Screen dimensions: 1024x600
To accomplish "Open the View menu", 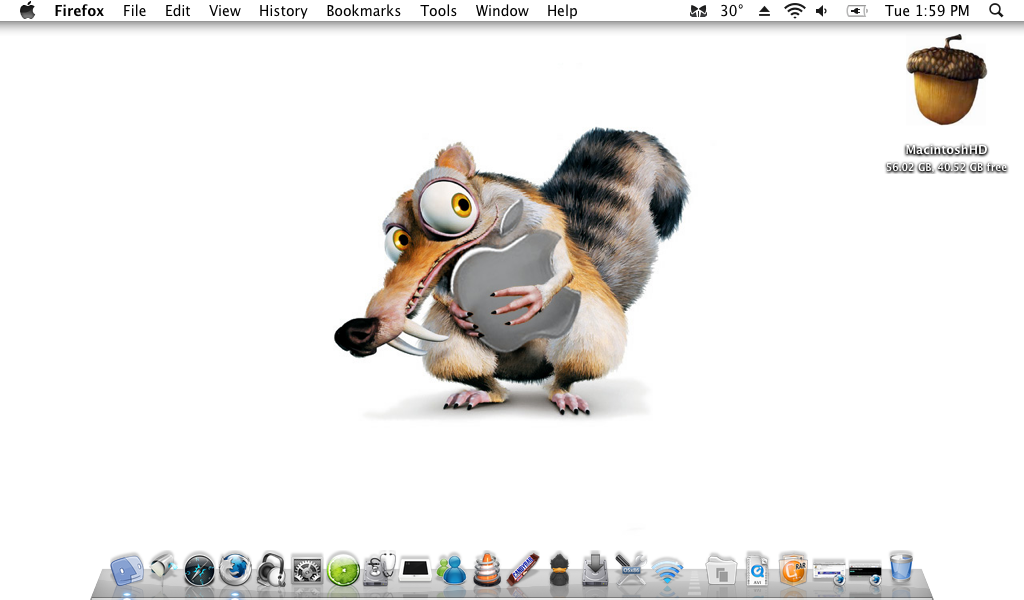I will pyautogui.click(x=225, y=10).
